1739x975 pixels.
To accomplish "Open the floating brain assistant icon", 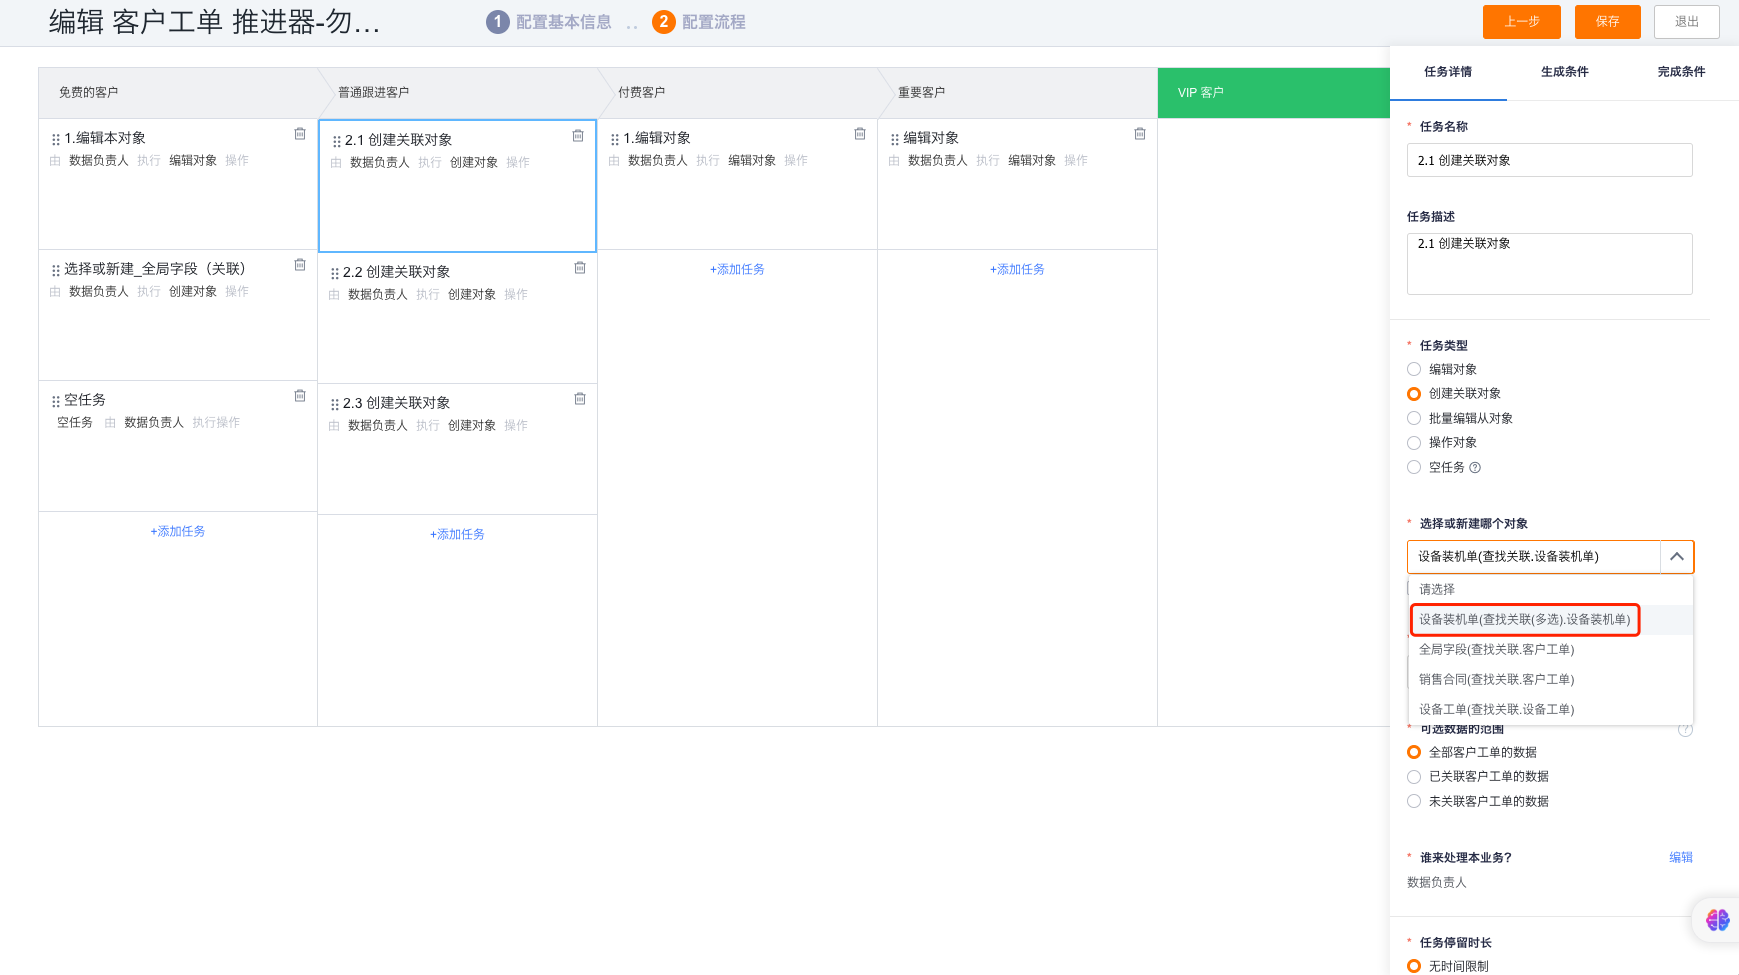I will pyautogui.click(x=1717, y=920).
